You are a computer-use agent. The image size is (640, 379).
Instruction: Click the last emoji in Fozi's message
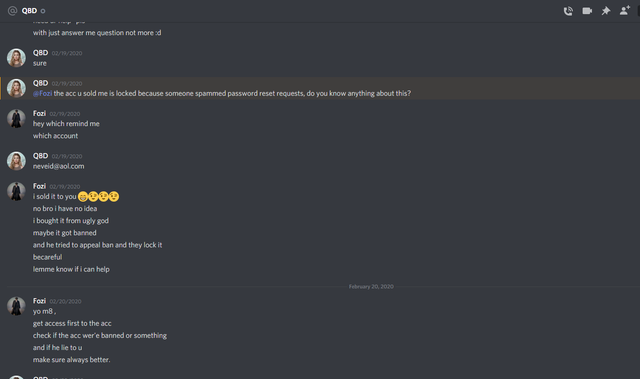114,197
